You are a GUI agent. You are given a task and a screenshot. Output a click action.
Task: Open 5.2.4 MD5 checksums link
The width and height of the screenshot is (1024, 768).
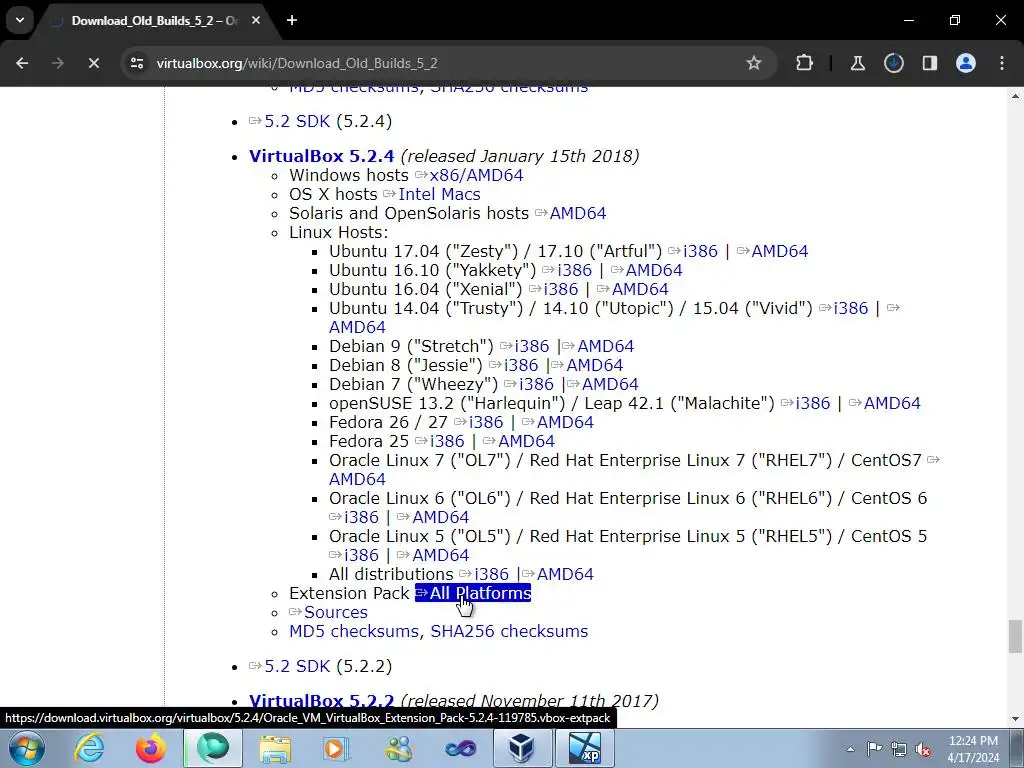tap(354, 632)
